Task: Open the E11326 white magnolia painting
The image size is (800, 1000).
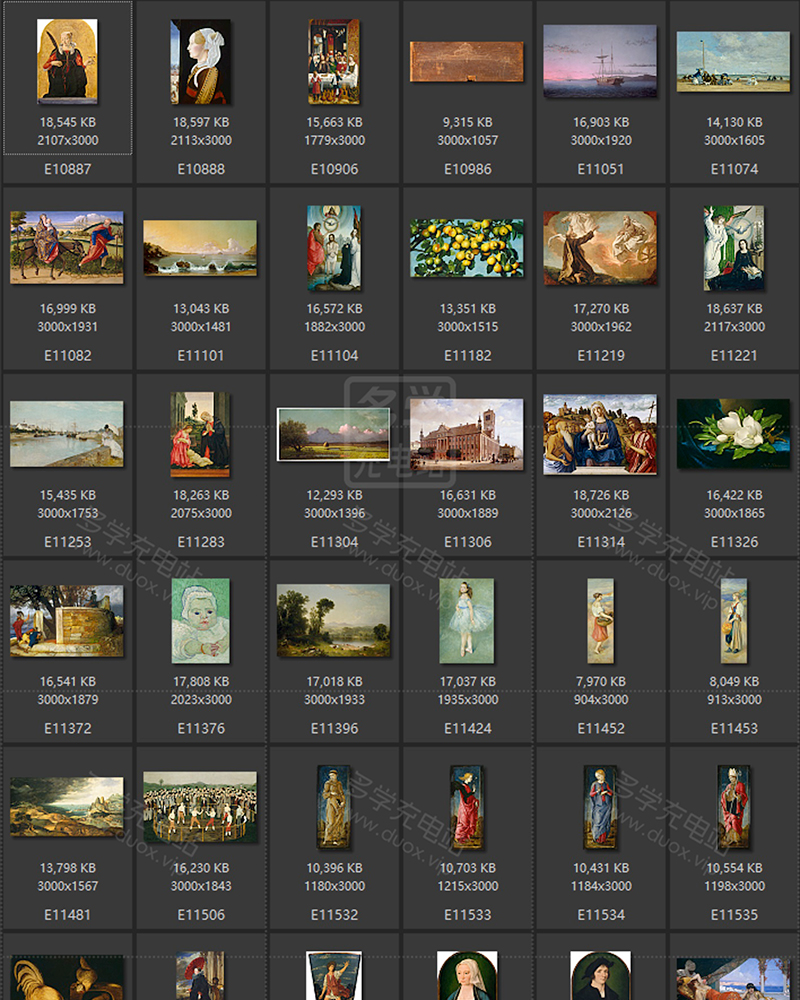Action: point(733,434)
